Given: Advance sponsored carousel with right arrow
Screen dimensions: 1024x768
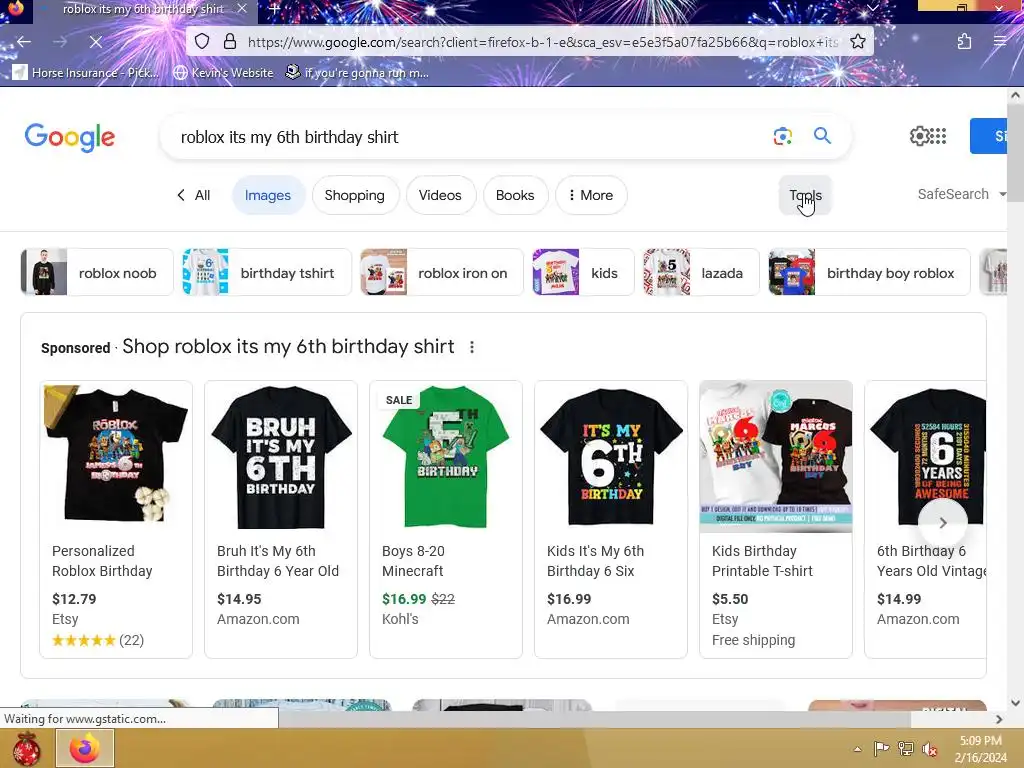Looking at the screenshot, I should click(942, 522).
